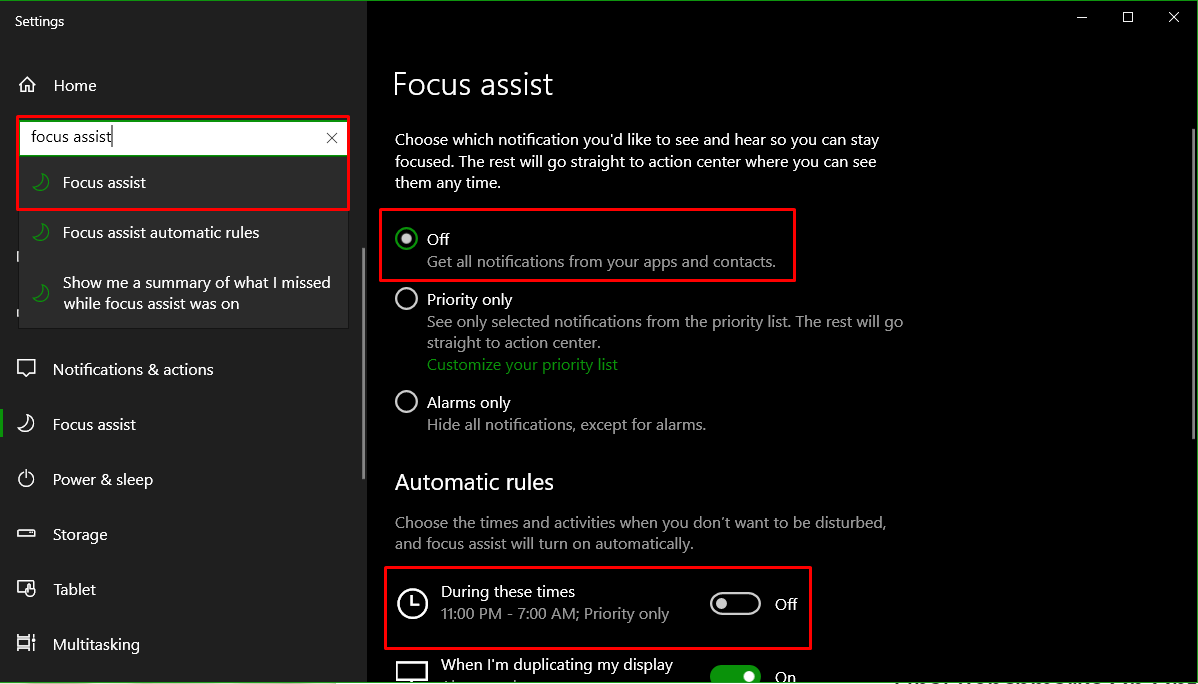Open the summary of what I missed suggestion
1198x684 pixels.
point(183,293)
